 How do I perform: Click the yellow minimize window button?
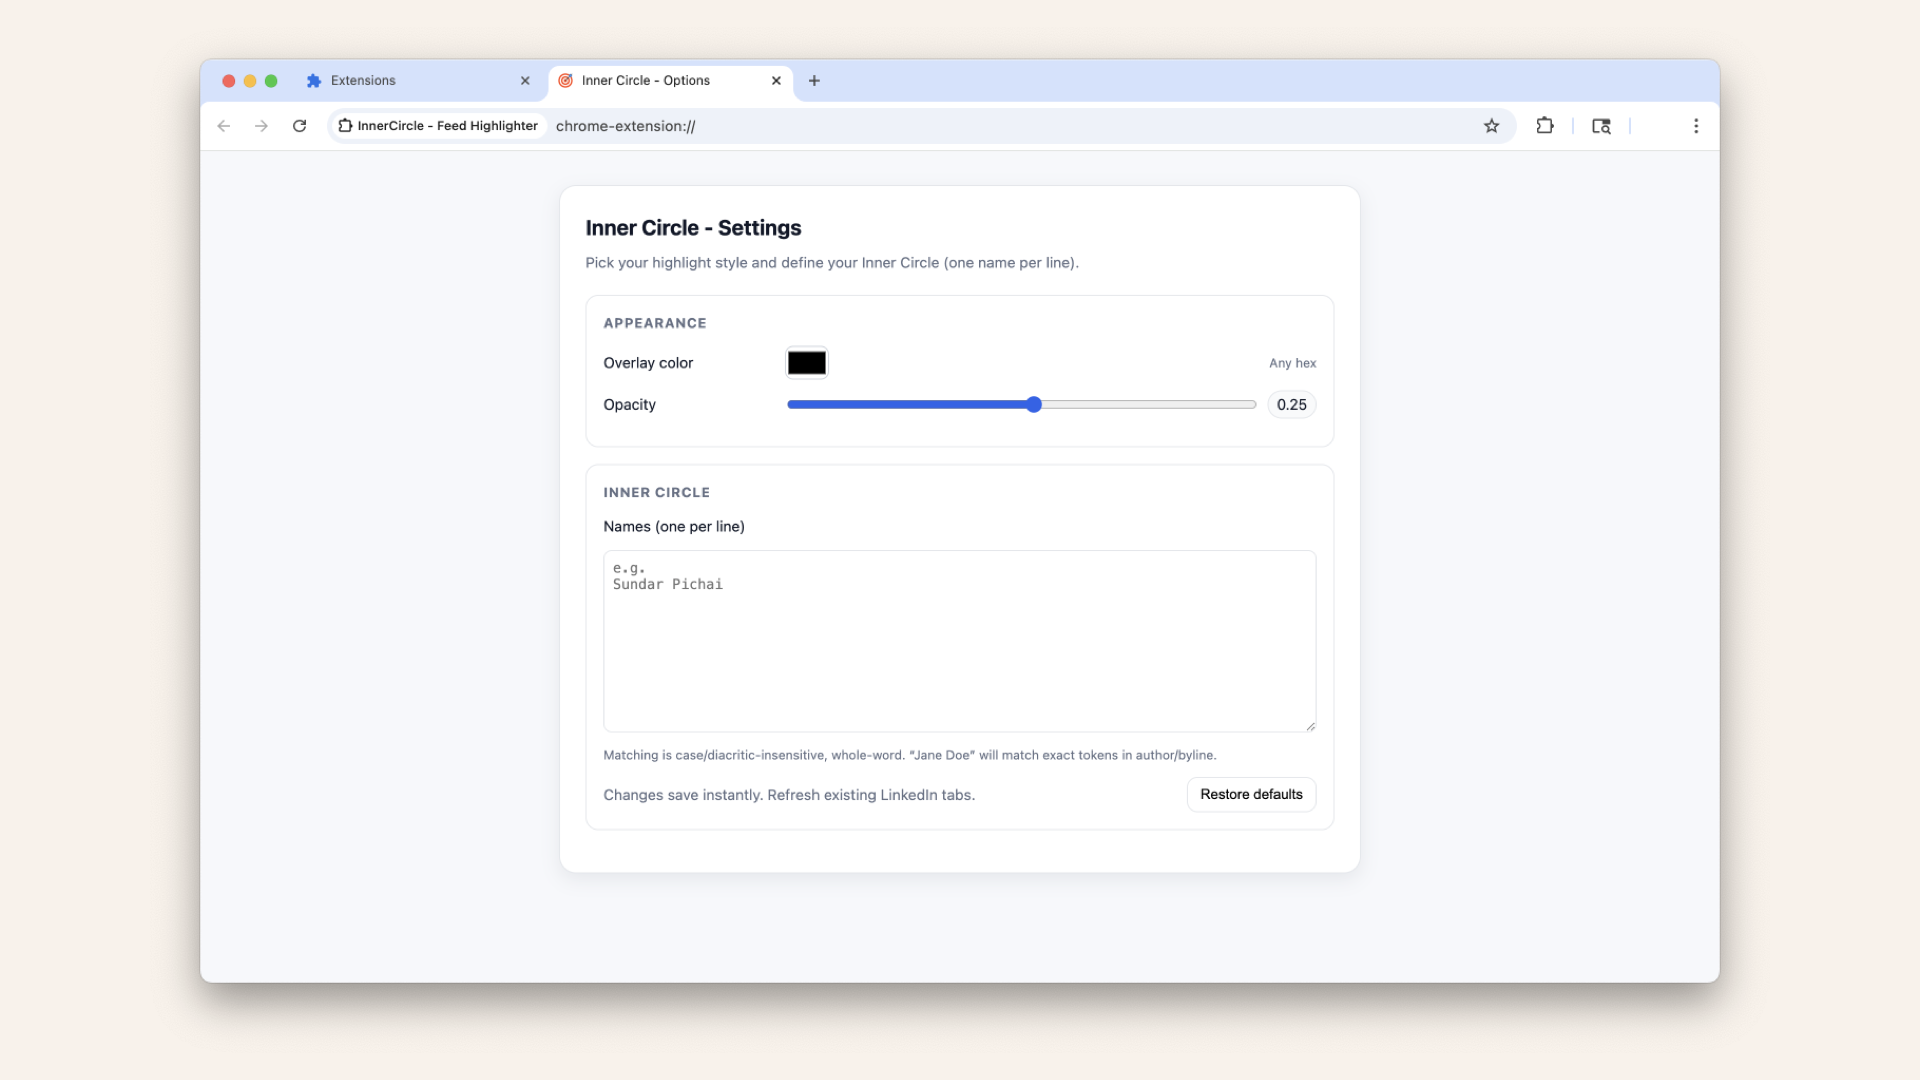point(250,81)
